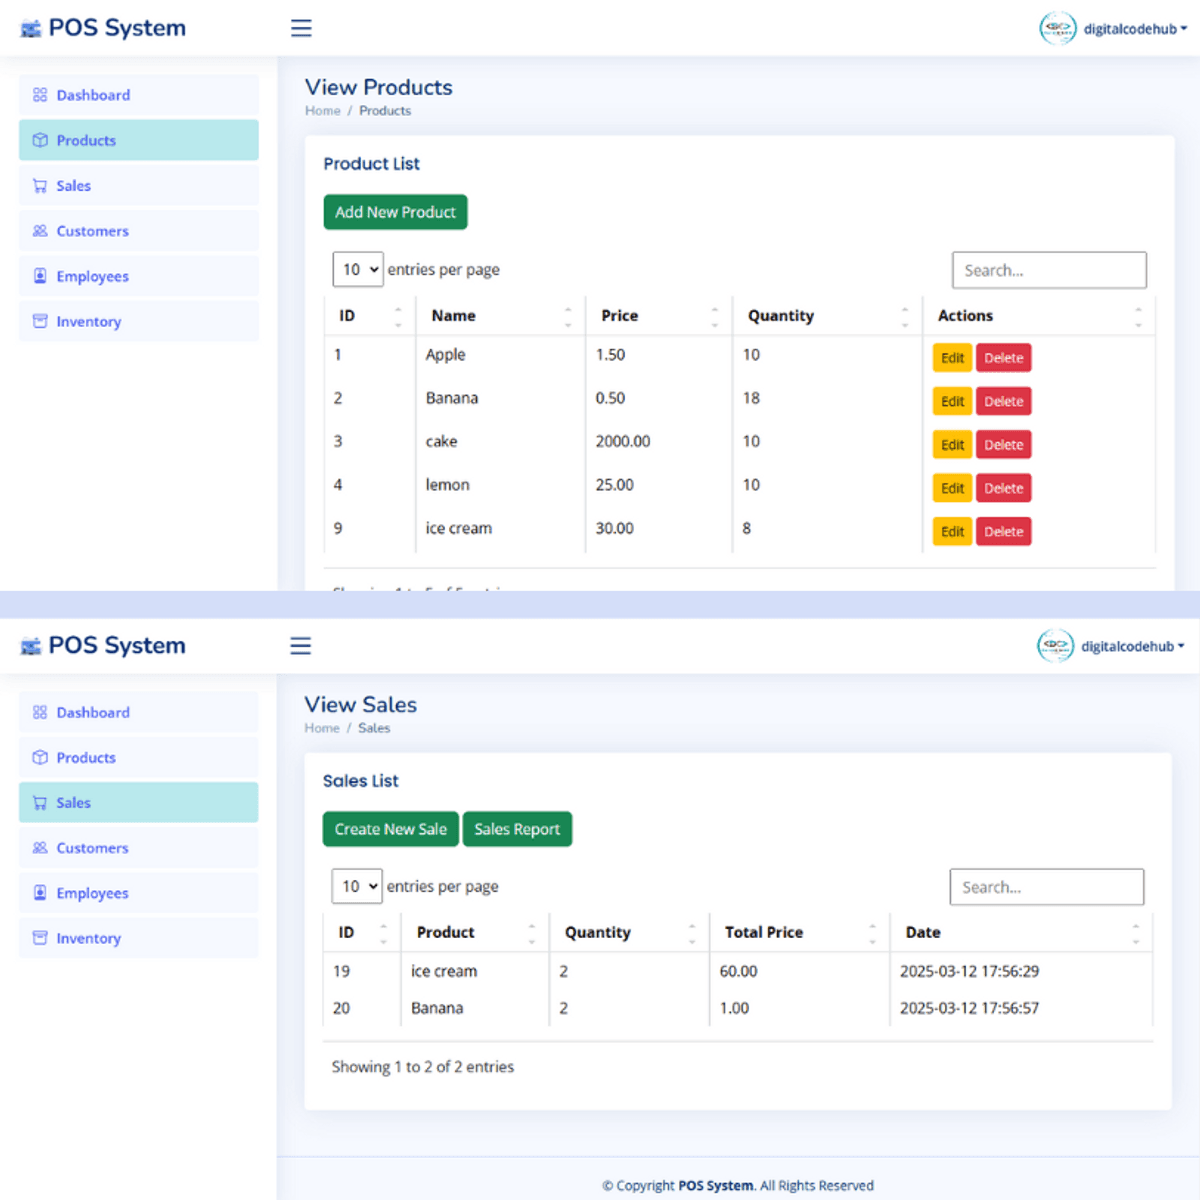Click POS System logo icon above View Products
The image size is (1200, 1200).
tap(31, 29)
